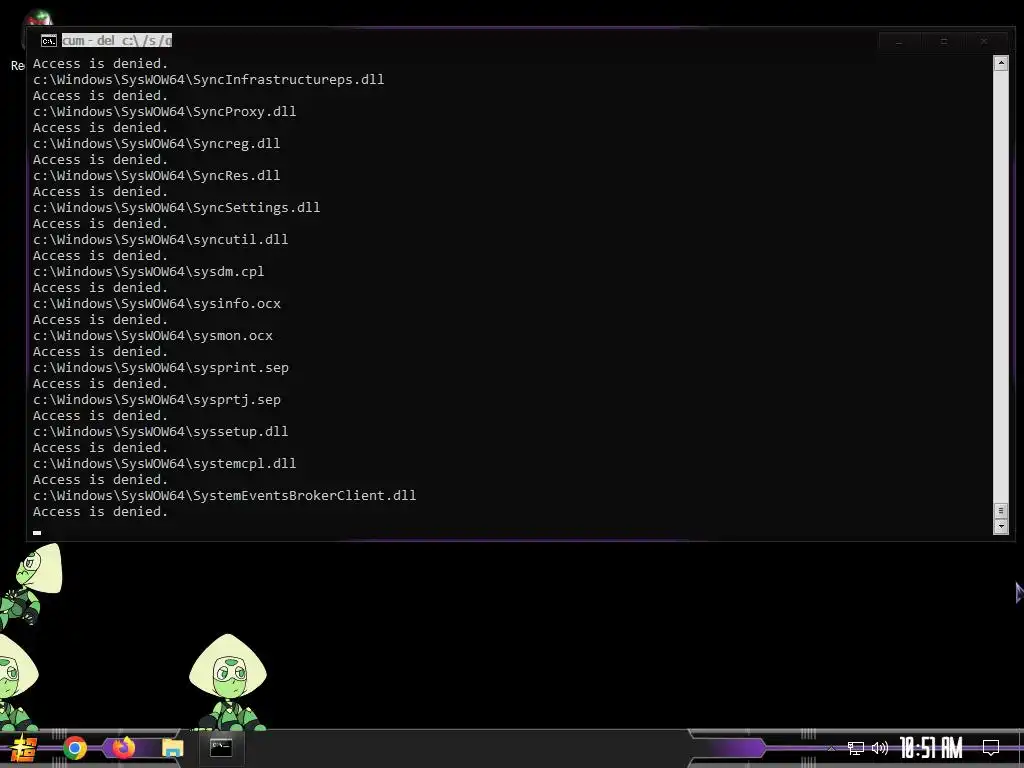Viewport: 1024px width, 768px height.
Task: Click the network status tray icon
Action: [856, 748]
